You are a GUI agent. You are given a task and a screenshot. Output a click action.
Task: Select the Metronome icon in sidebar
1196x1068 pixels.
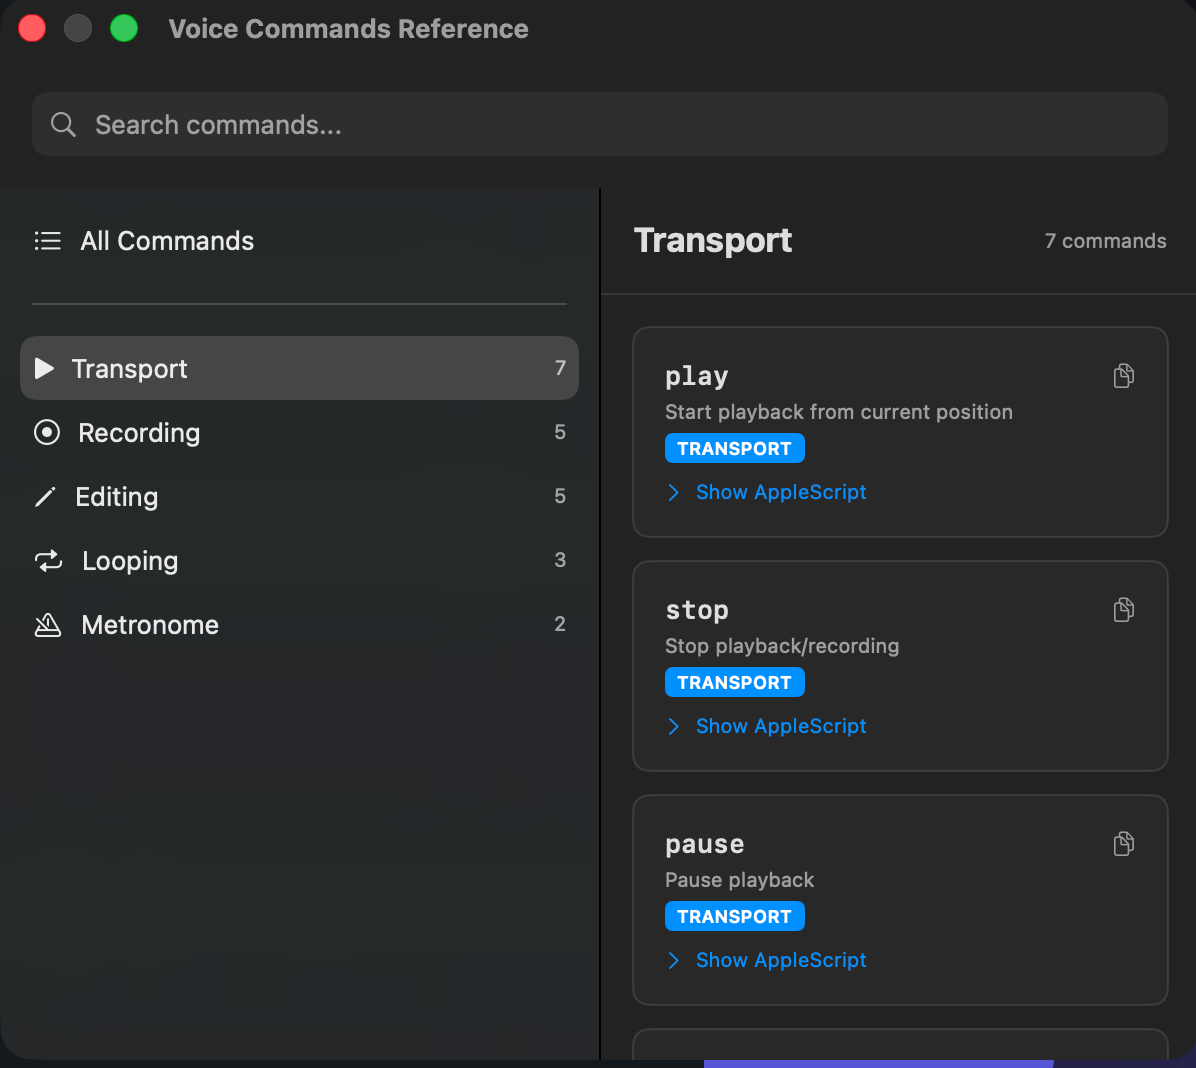click(48, 624)
